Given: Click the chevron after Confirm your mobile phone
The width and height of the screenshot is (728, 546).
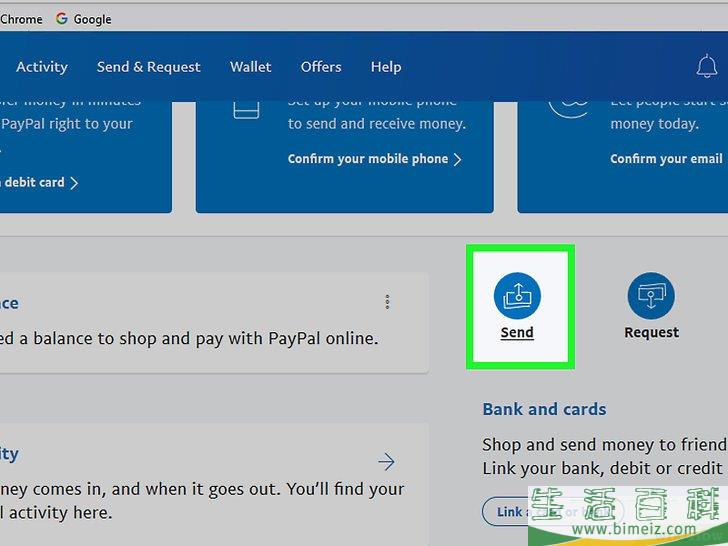Looking at the screenshot, I should (458, 159).
